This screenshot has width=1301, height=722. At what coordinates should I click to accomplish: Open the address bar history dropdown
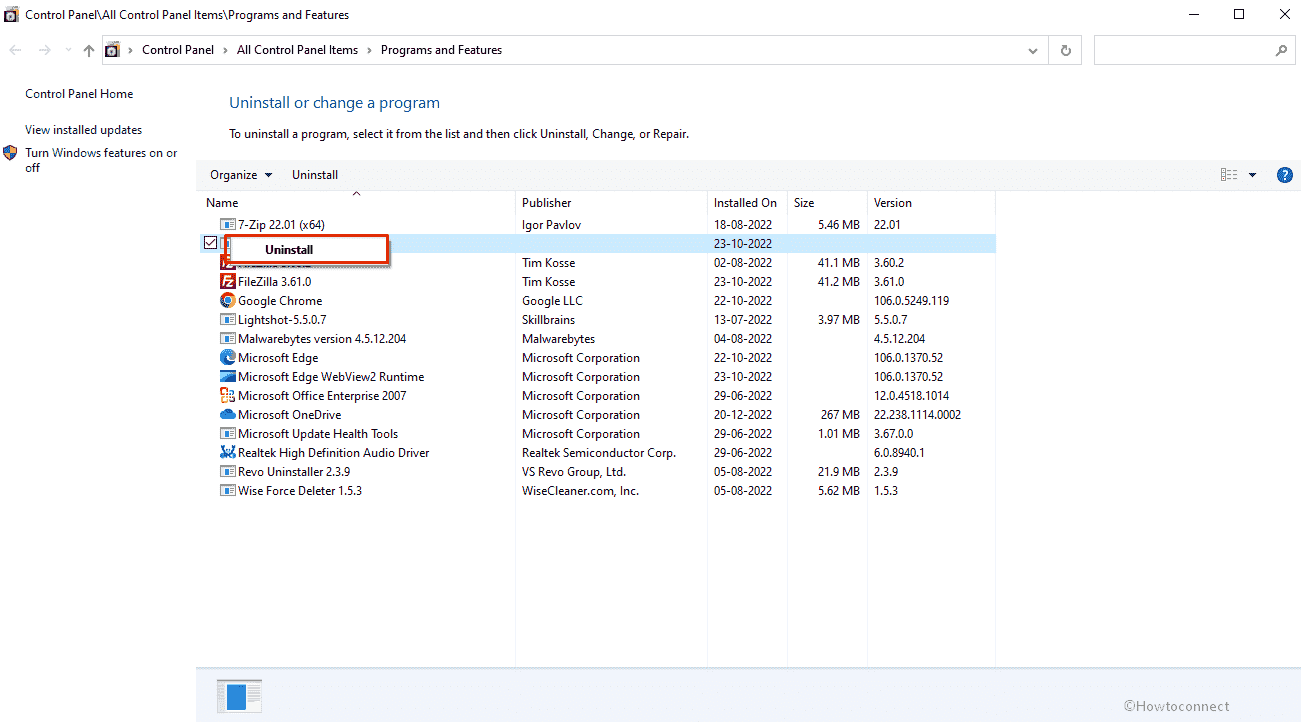click(1033, 50)
